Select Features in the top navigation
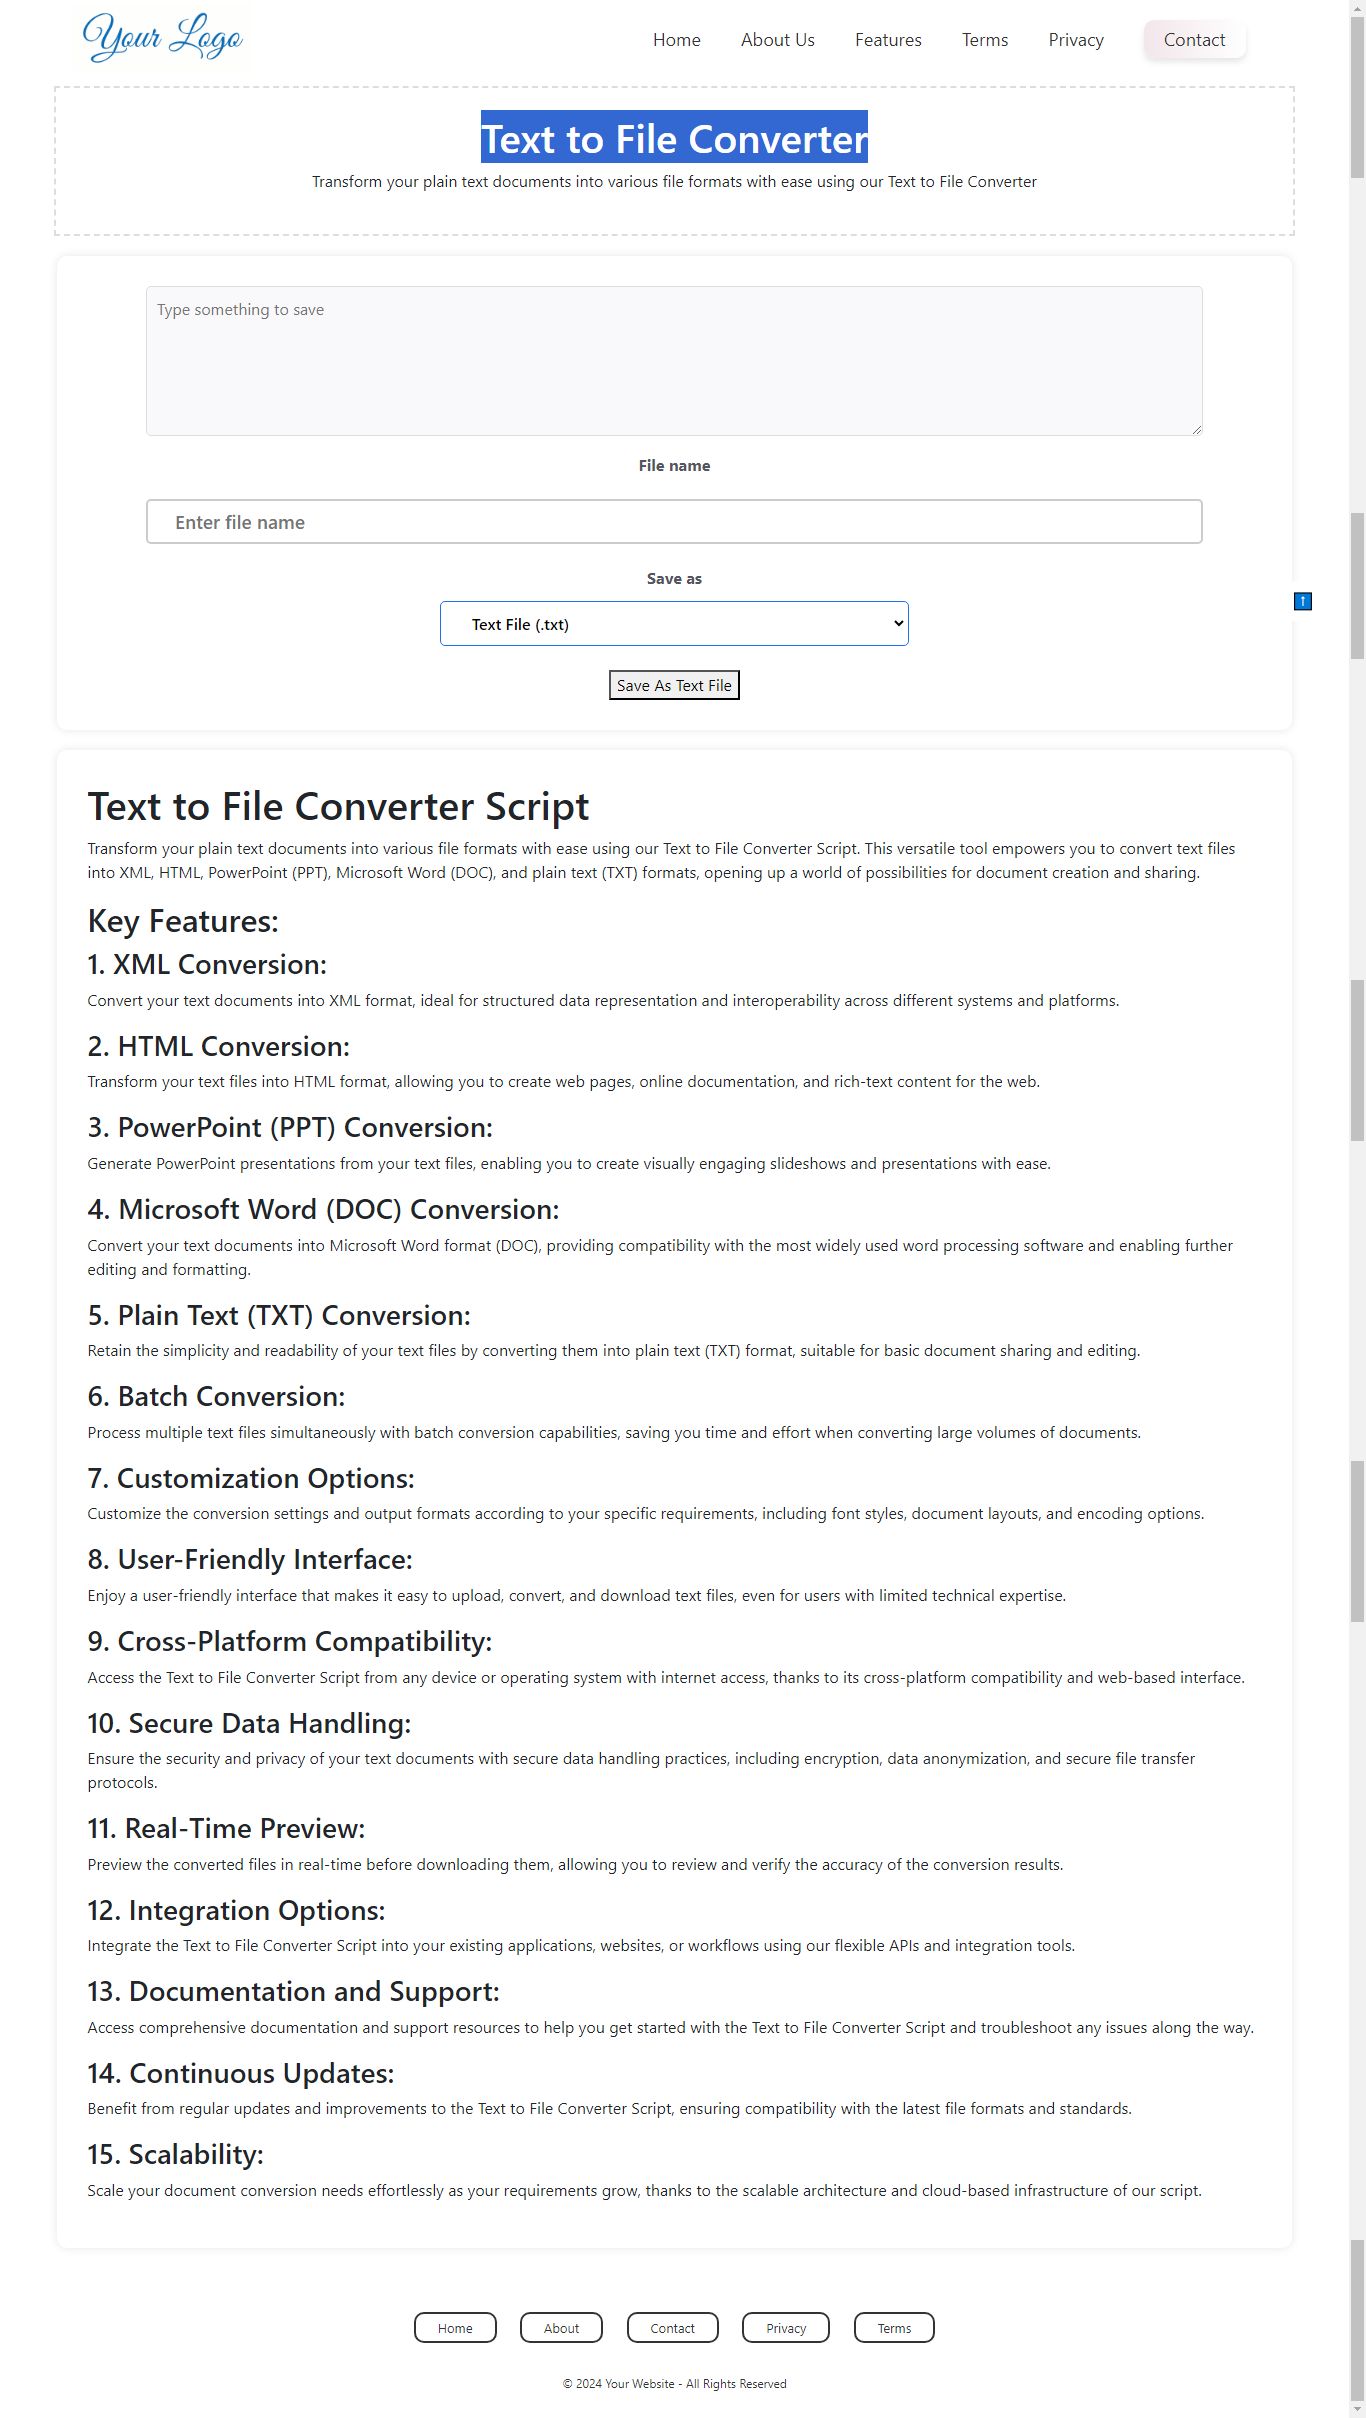 pyautogui.click(x=888, y=40)
